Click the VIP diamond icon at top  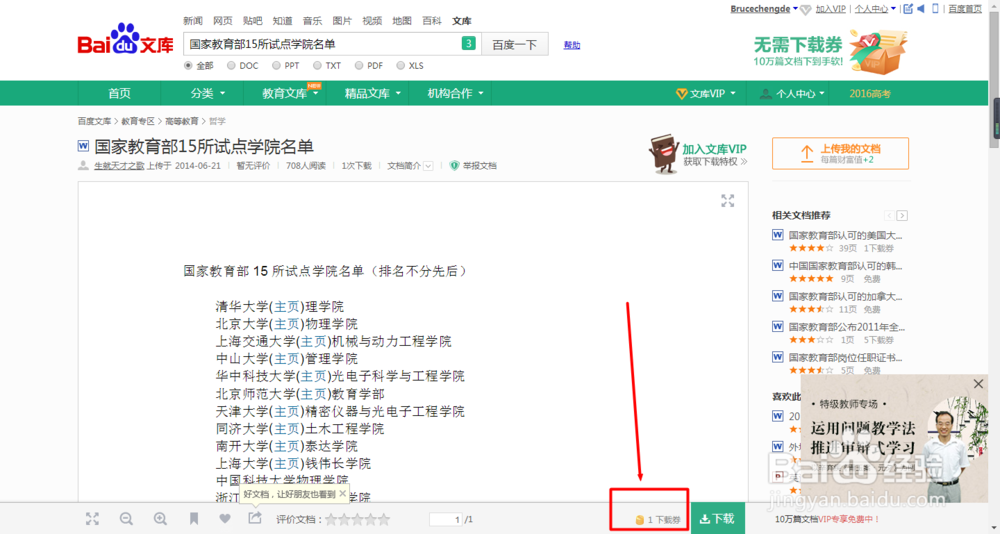805,10
